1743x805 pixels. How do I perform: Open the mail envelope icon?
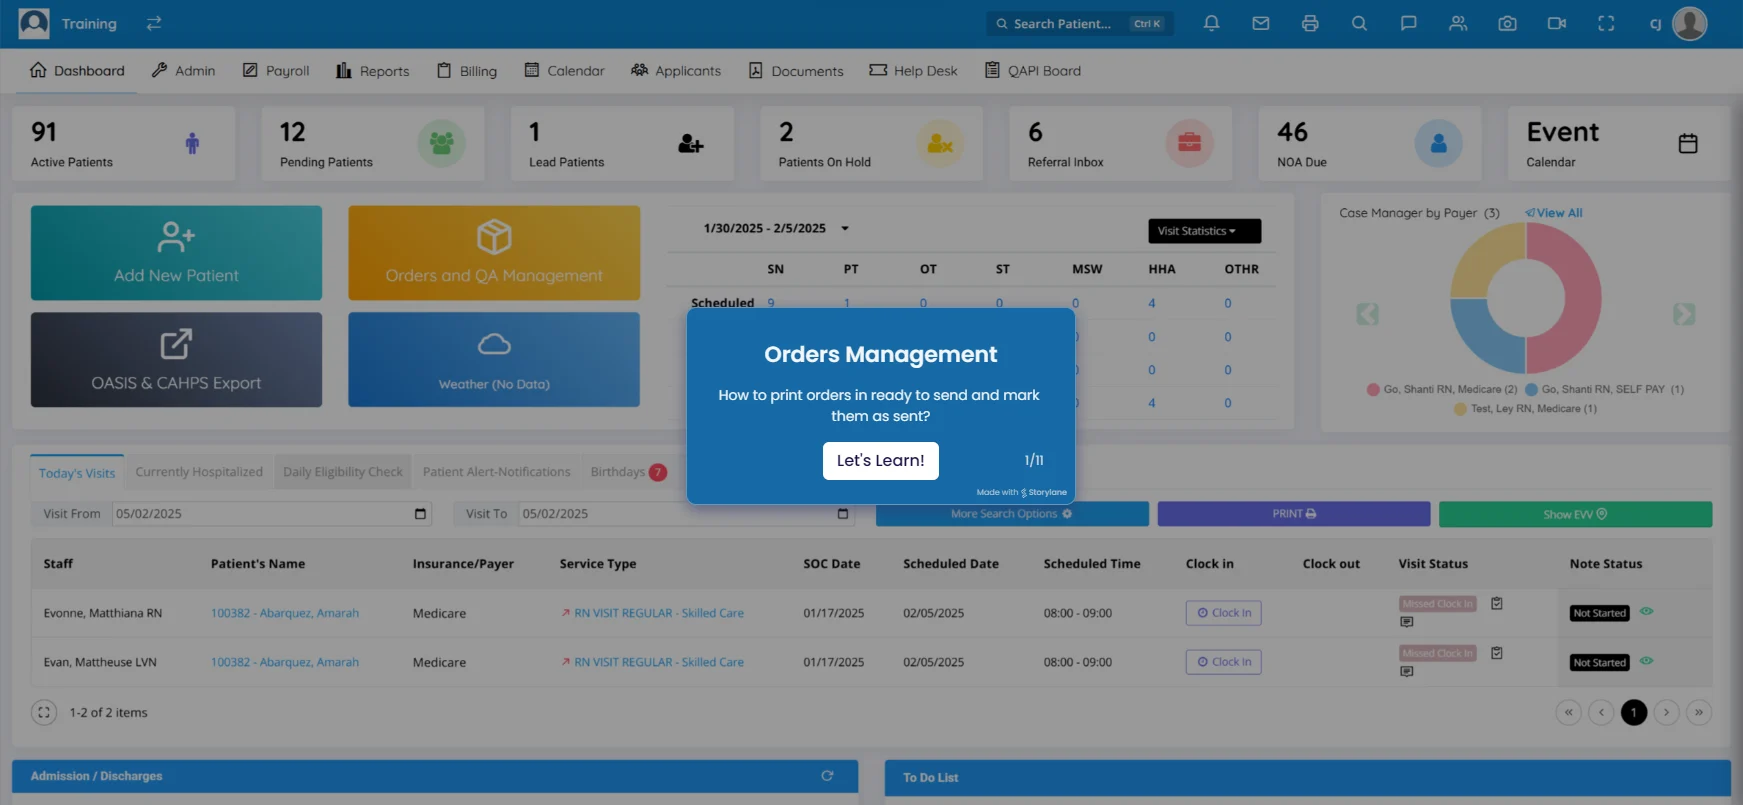point(1260,23)
